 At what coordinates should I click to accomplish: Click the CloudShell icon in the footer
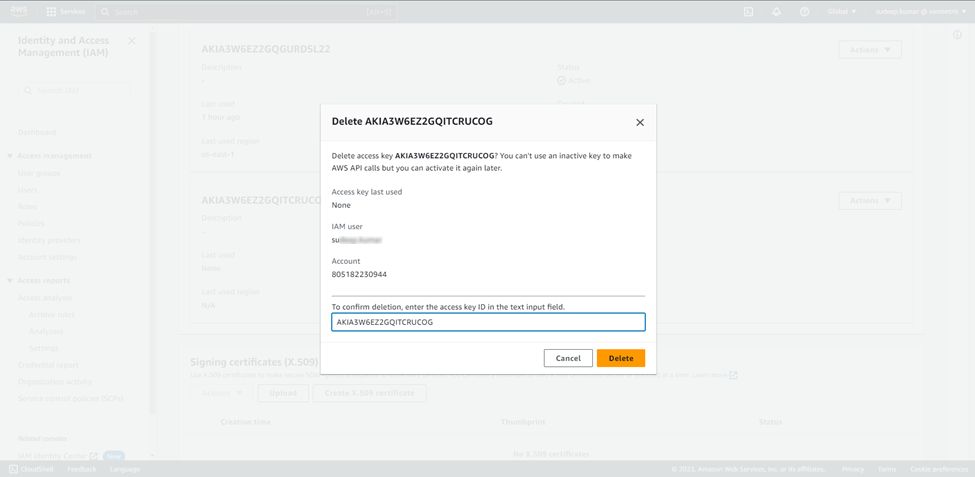click(x=13, y=469)
